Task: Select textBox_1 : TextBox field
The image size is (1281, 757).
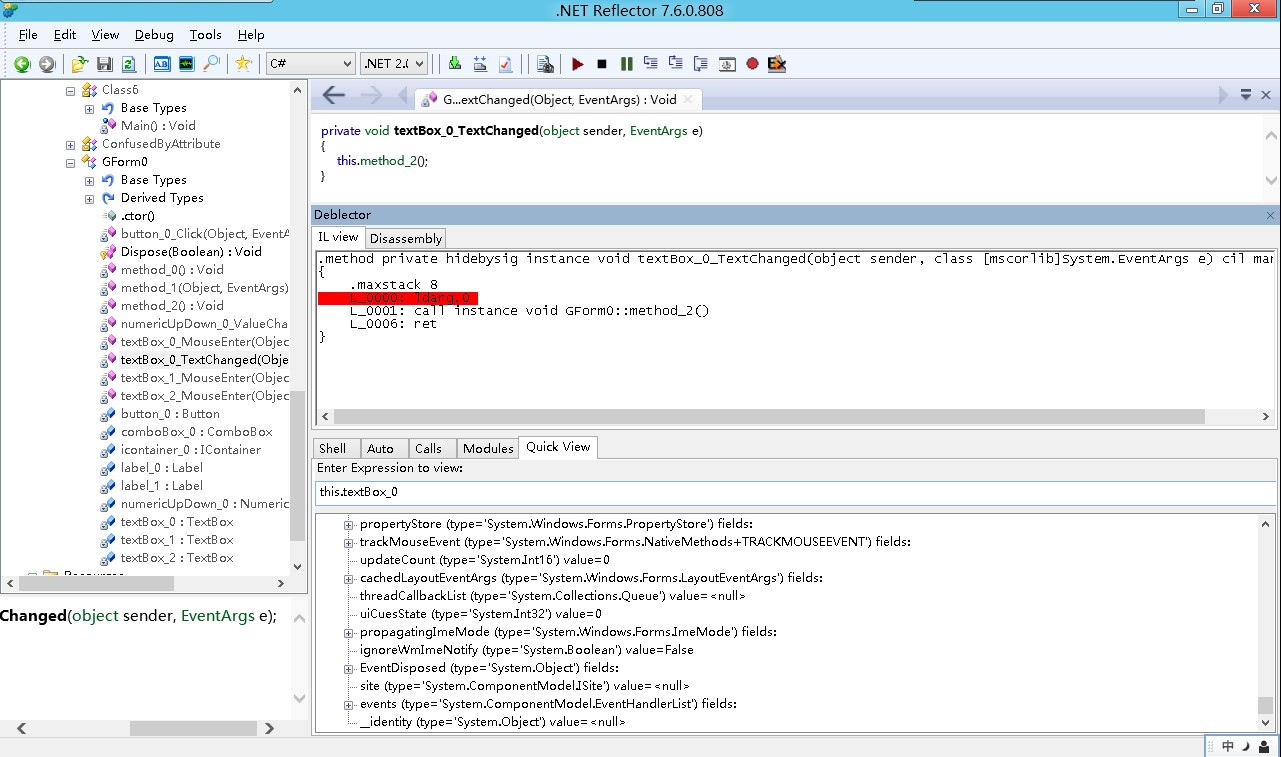Action: (177, 540)
